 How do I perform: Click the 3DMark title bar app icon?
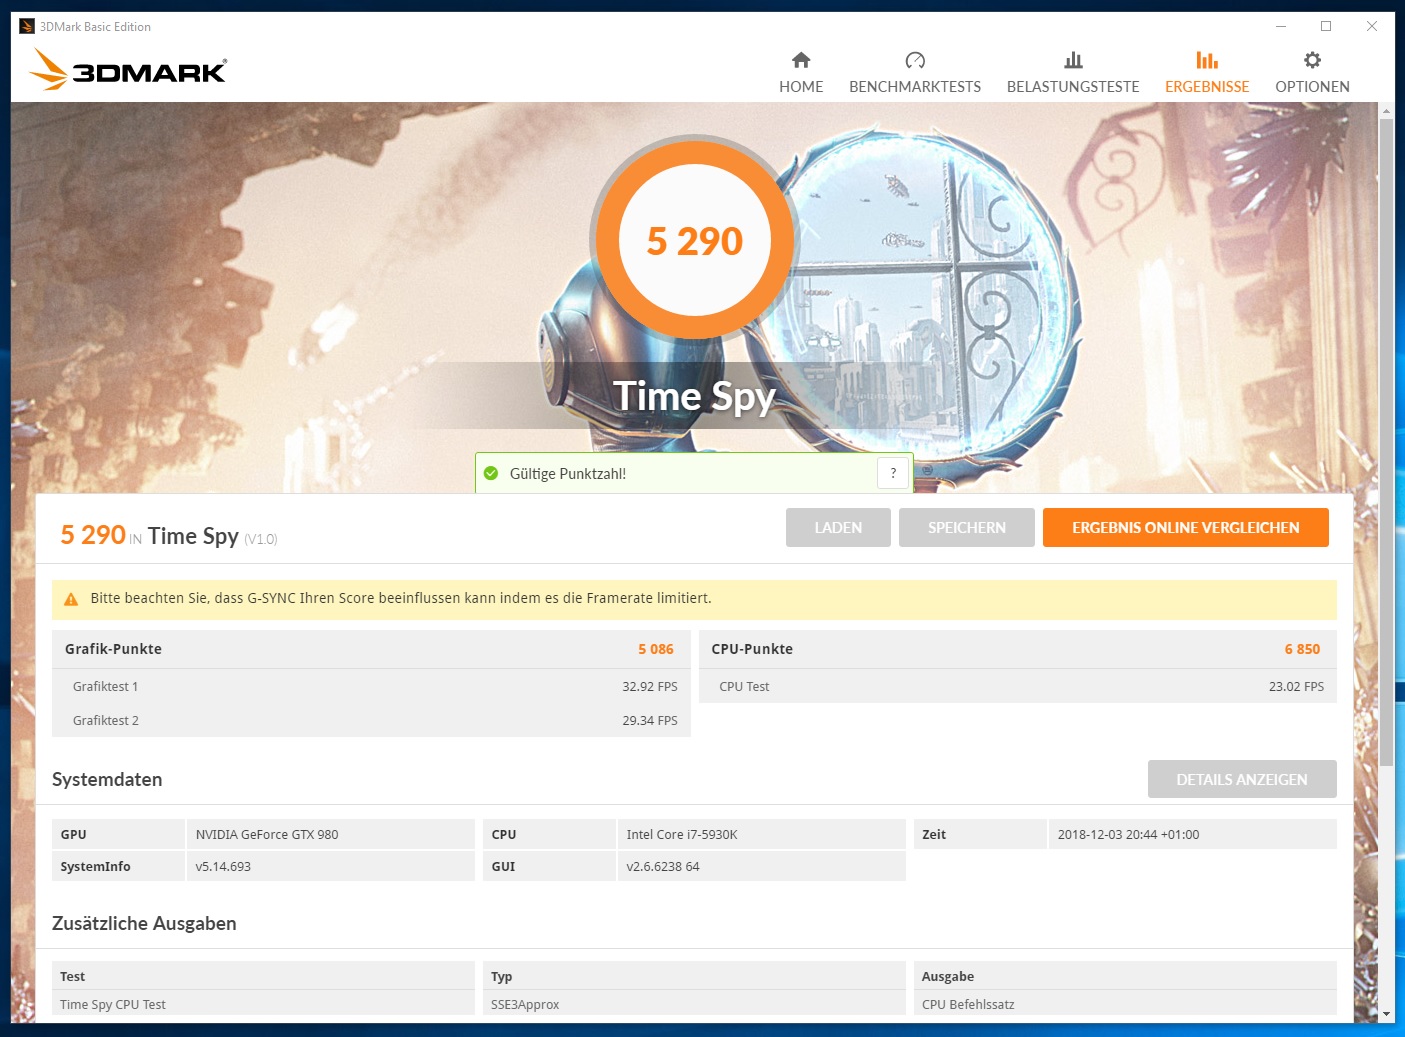click(27, 26)
